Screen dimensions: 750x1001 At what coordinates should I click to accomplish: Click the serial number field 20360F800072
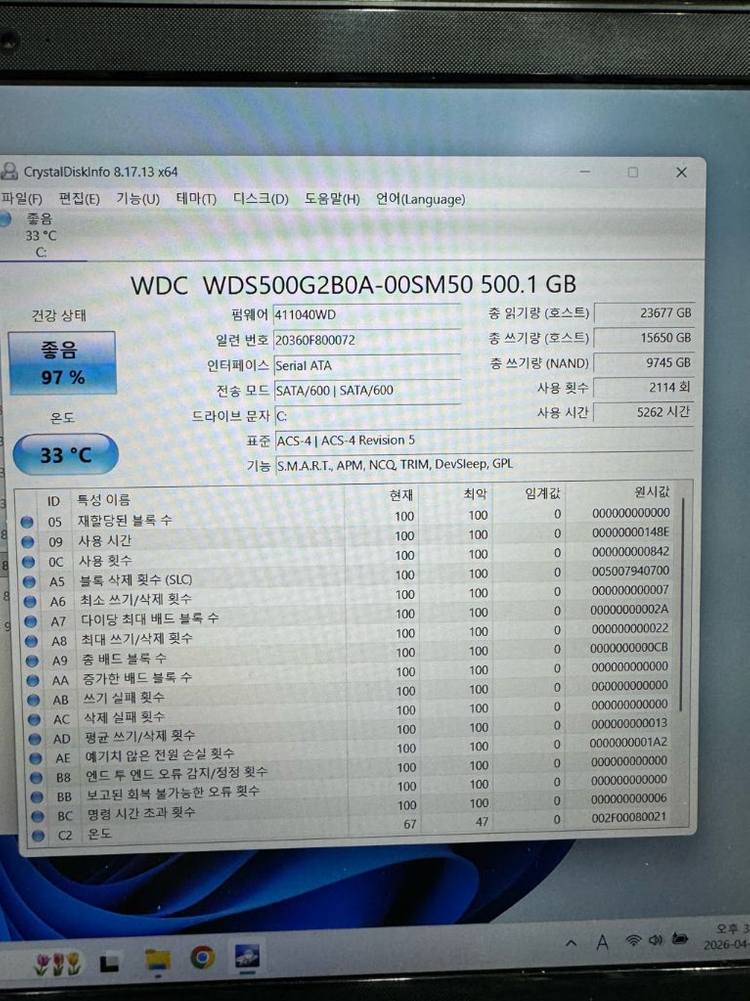coord(367,340)
